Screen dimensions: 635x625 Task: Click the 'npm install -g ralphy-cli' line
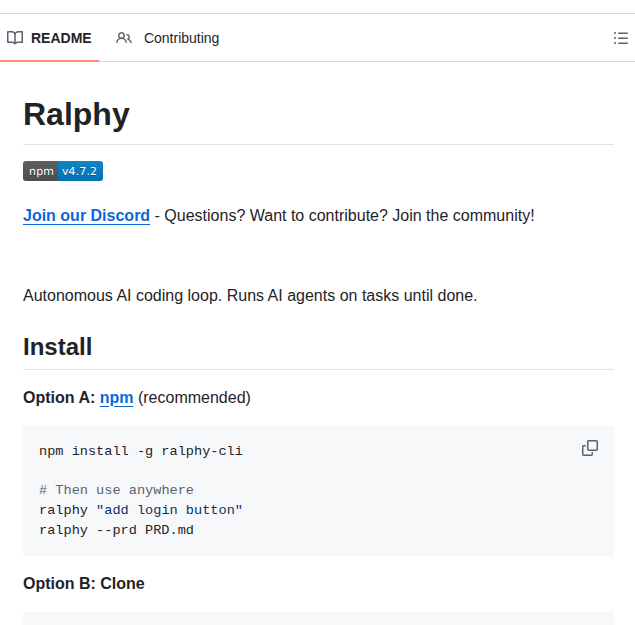tap(141, 451)
